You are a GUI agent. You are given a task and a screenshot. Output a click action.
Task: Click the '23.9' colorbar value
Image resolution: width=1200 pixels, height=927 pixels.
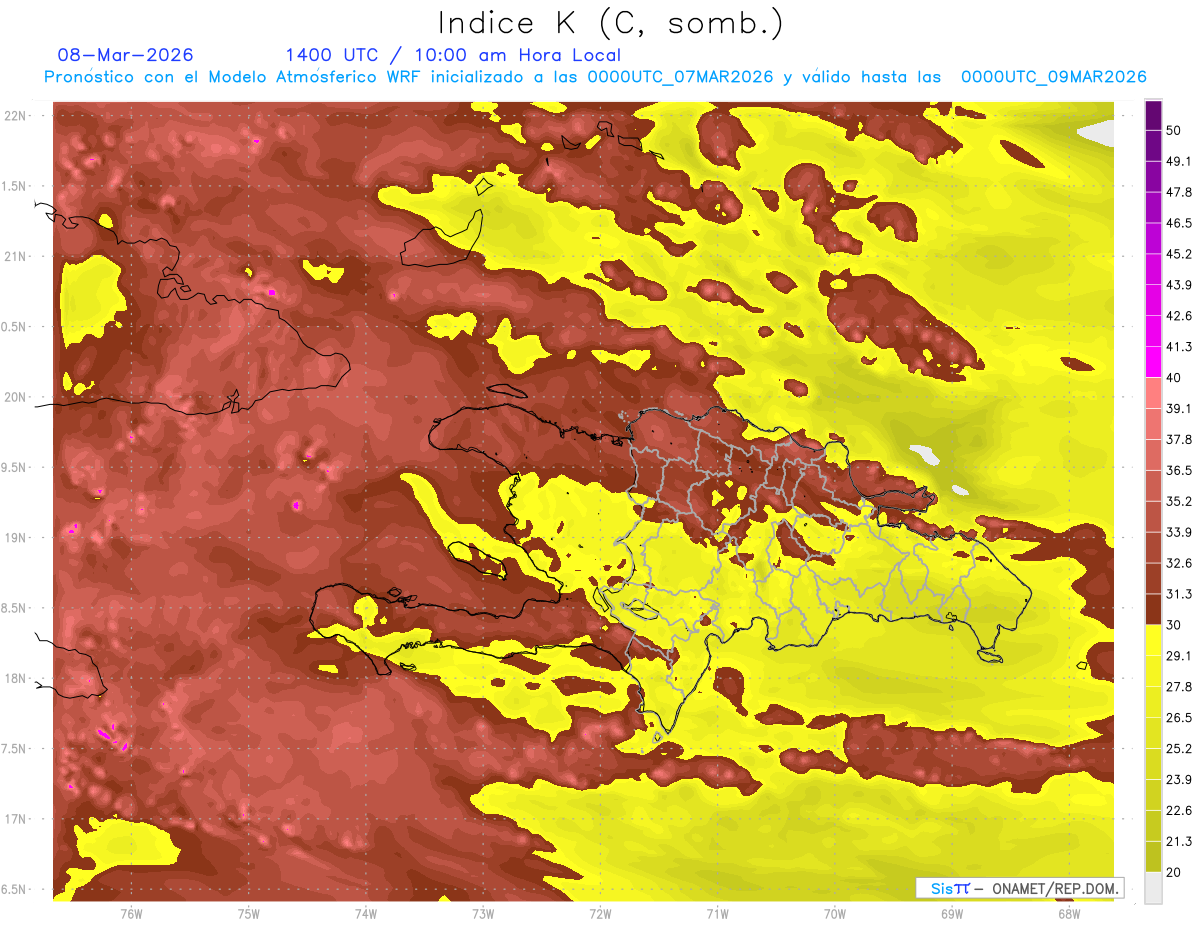1179,779
